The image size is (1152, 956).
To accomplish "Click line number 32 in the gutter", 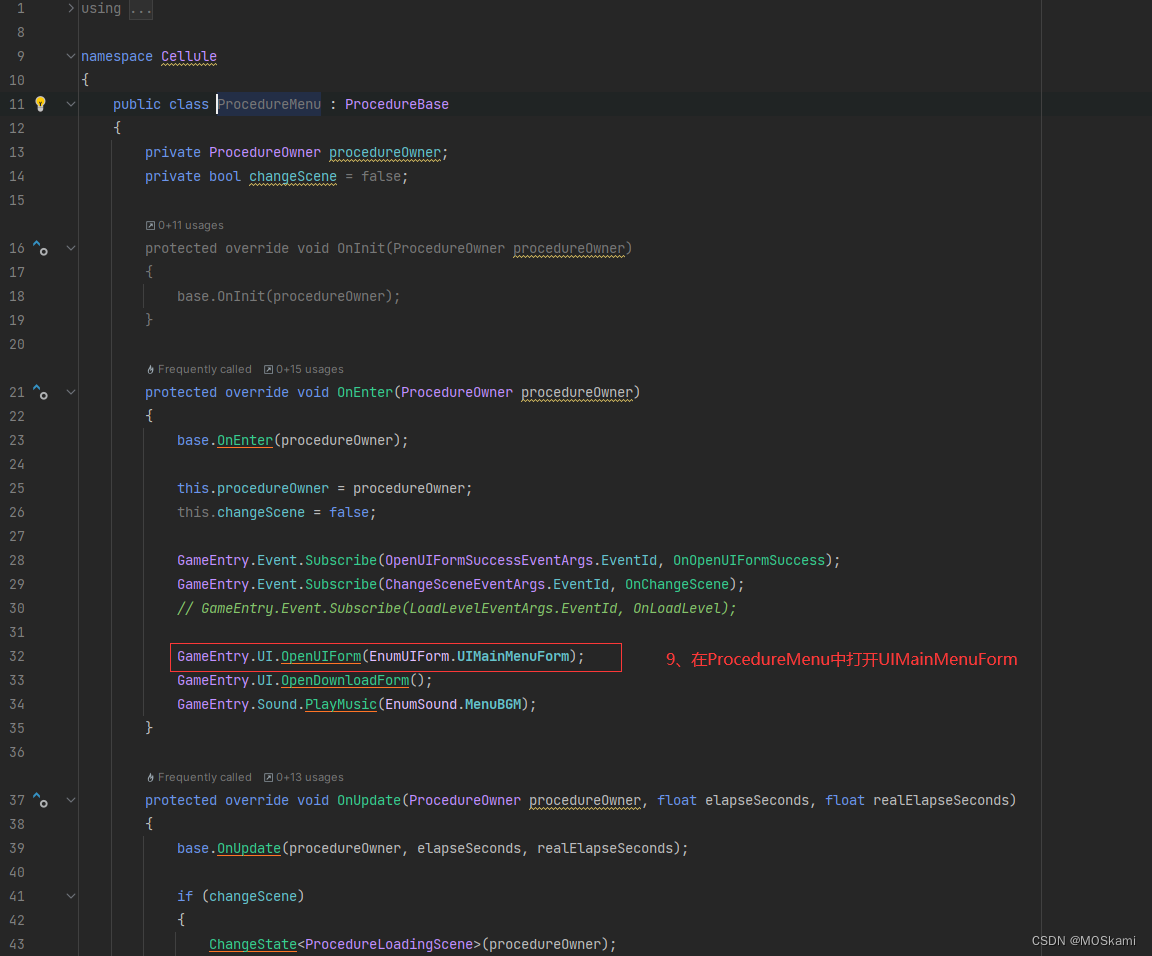I will coord(17,656).
